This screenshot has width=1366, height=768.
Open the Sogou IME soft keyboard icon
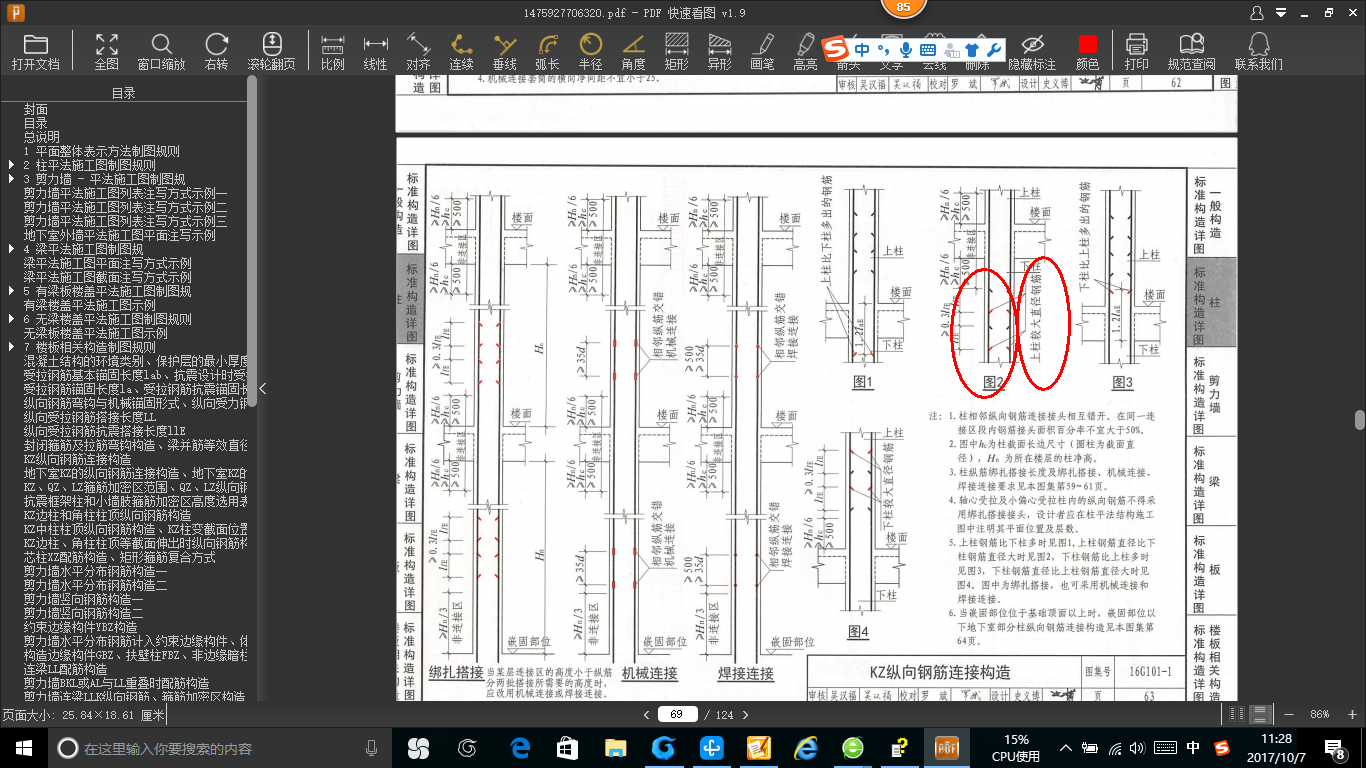pos(928,50)
